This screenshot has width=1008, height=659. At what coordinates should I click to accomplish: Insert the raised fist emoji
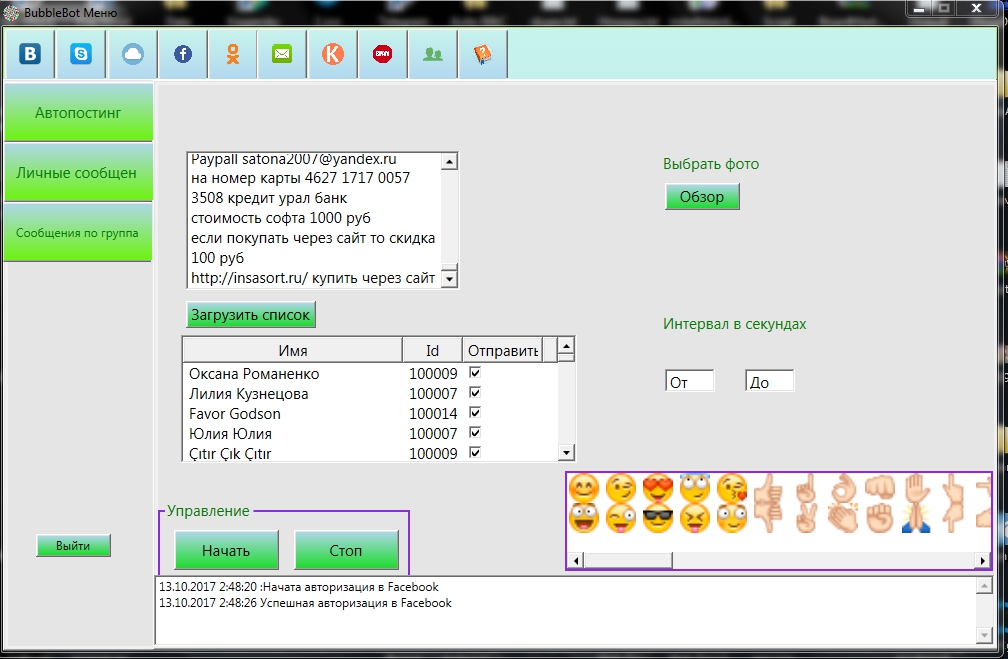pyautogui.click(x=880, y=518)
